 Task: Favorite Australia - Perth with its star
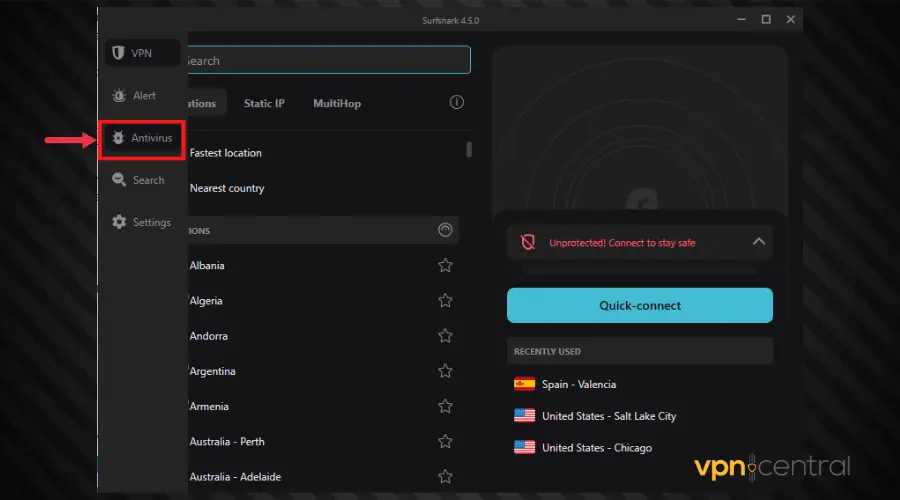(x=445, y=441)
